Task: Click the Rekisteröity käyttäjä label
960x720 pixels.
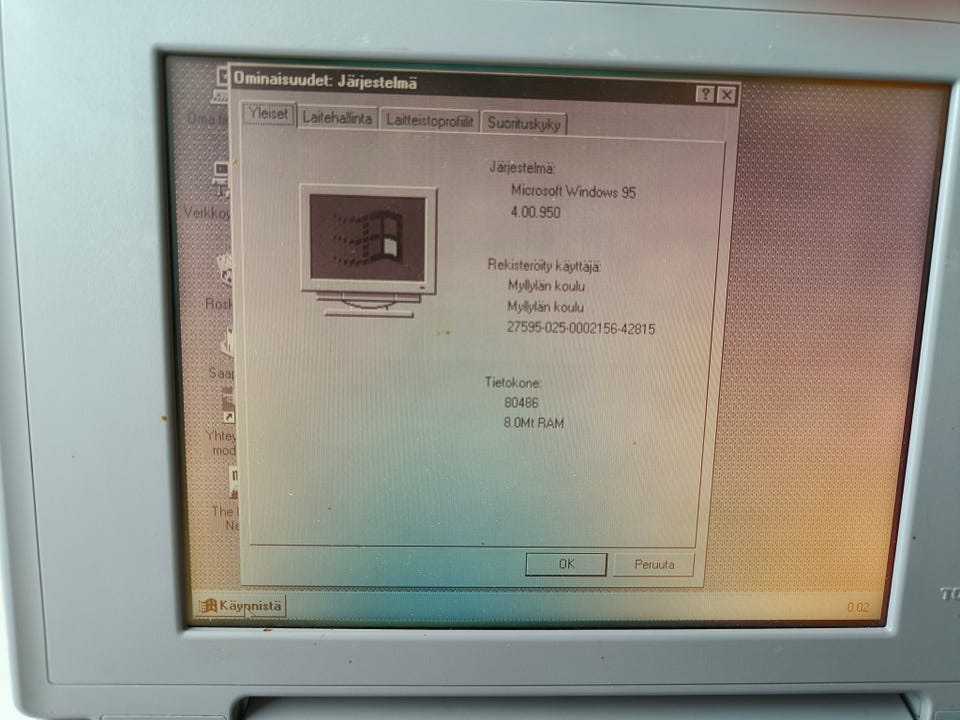Action: click(x=544, y=266)
